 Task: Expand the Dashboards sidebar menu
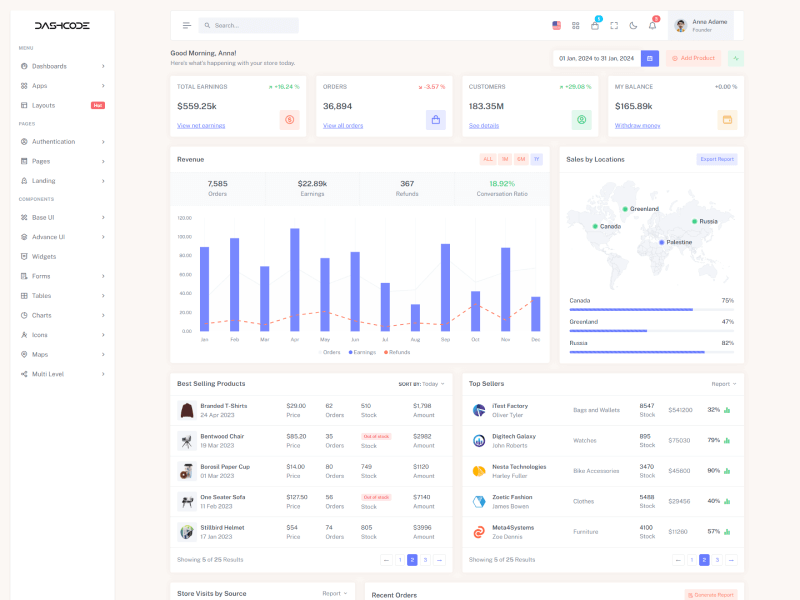[x=62, y=66]
